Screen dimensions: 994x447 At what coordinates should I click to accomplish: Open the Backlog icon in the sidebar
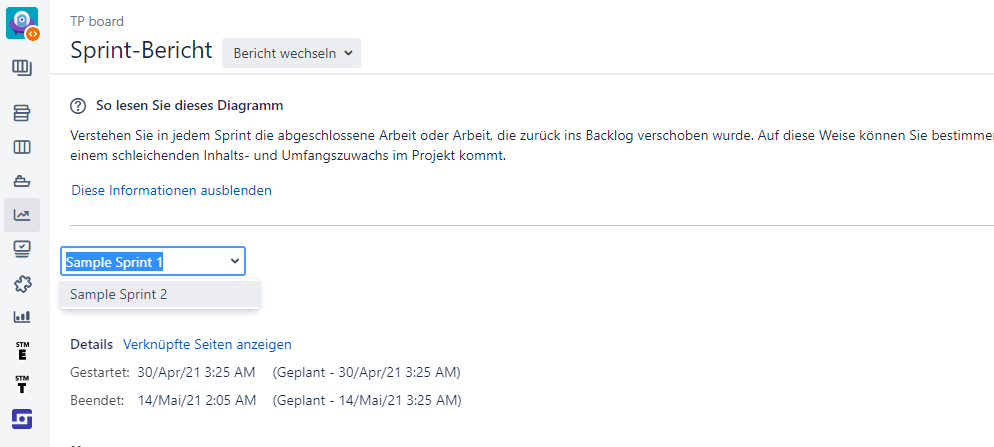tap(22, 114)
